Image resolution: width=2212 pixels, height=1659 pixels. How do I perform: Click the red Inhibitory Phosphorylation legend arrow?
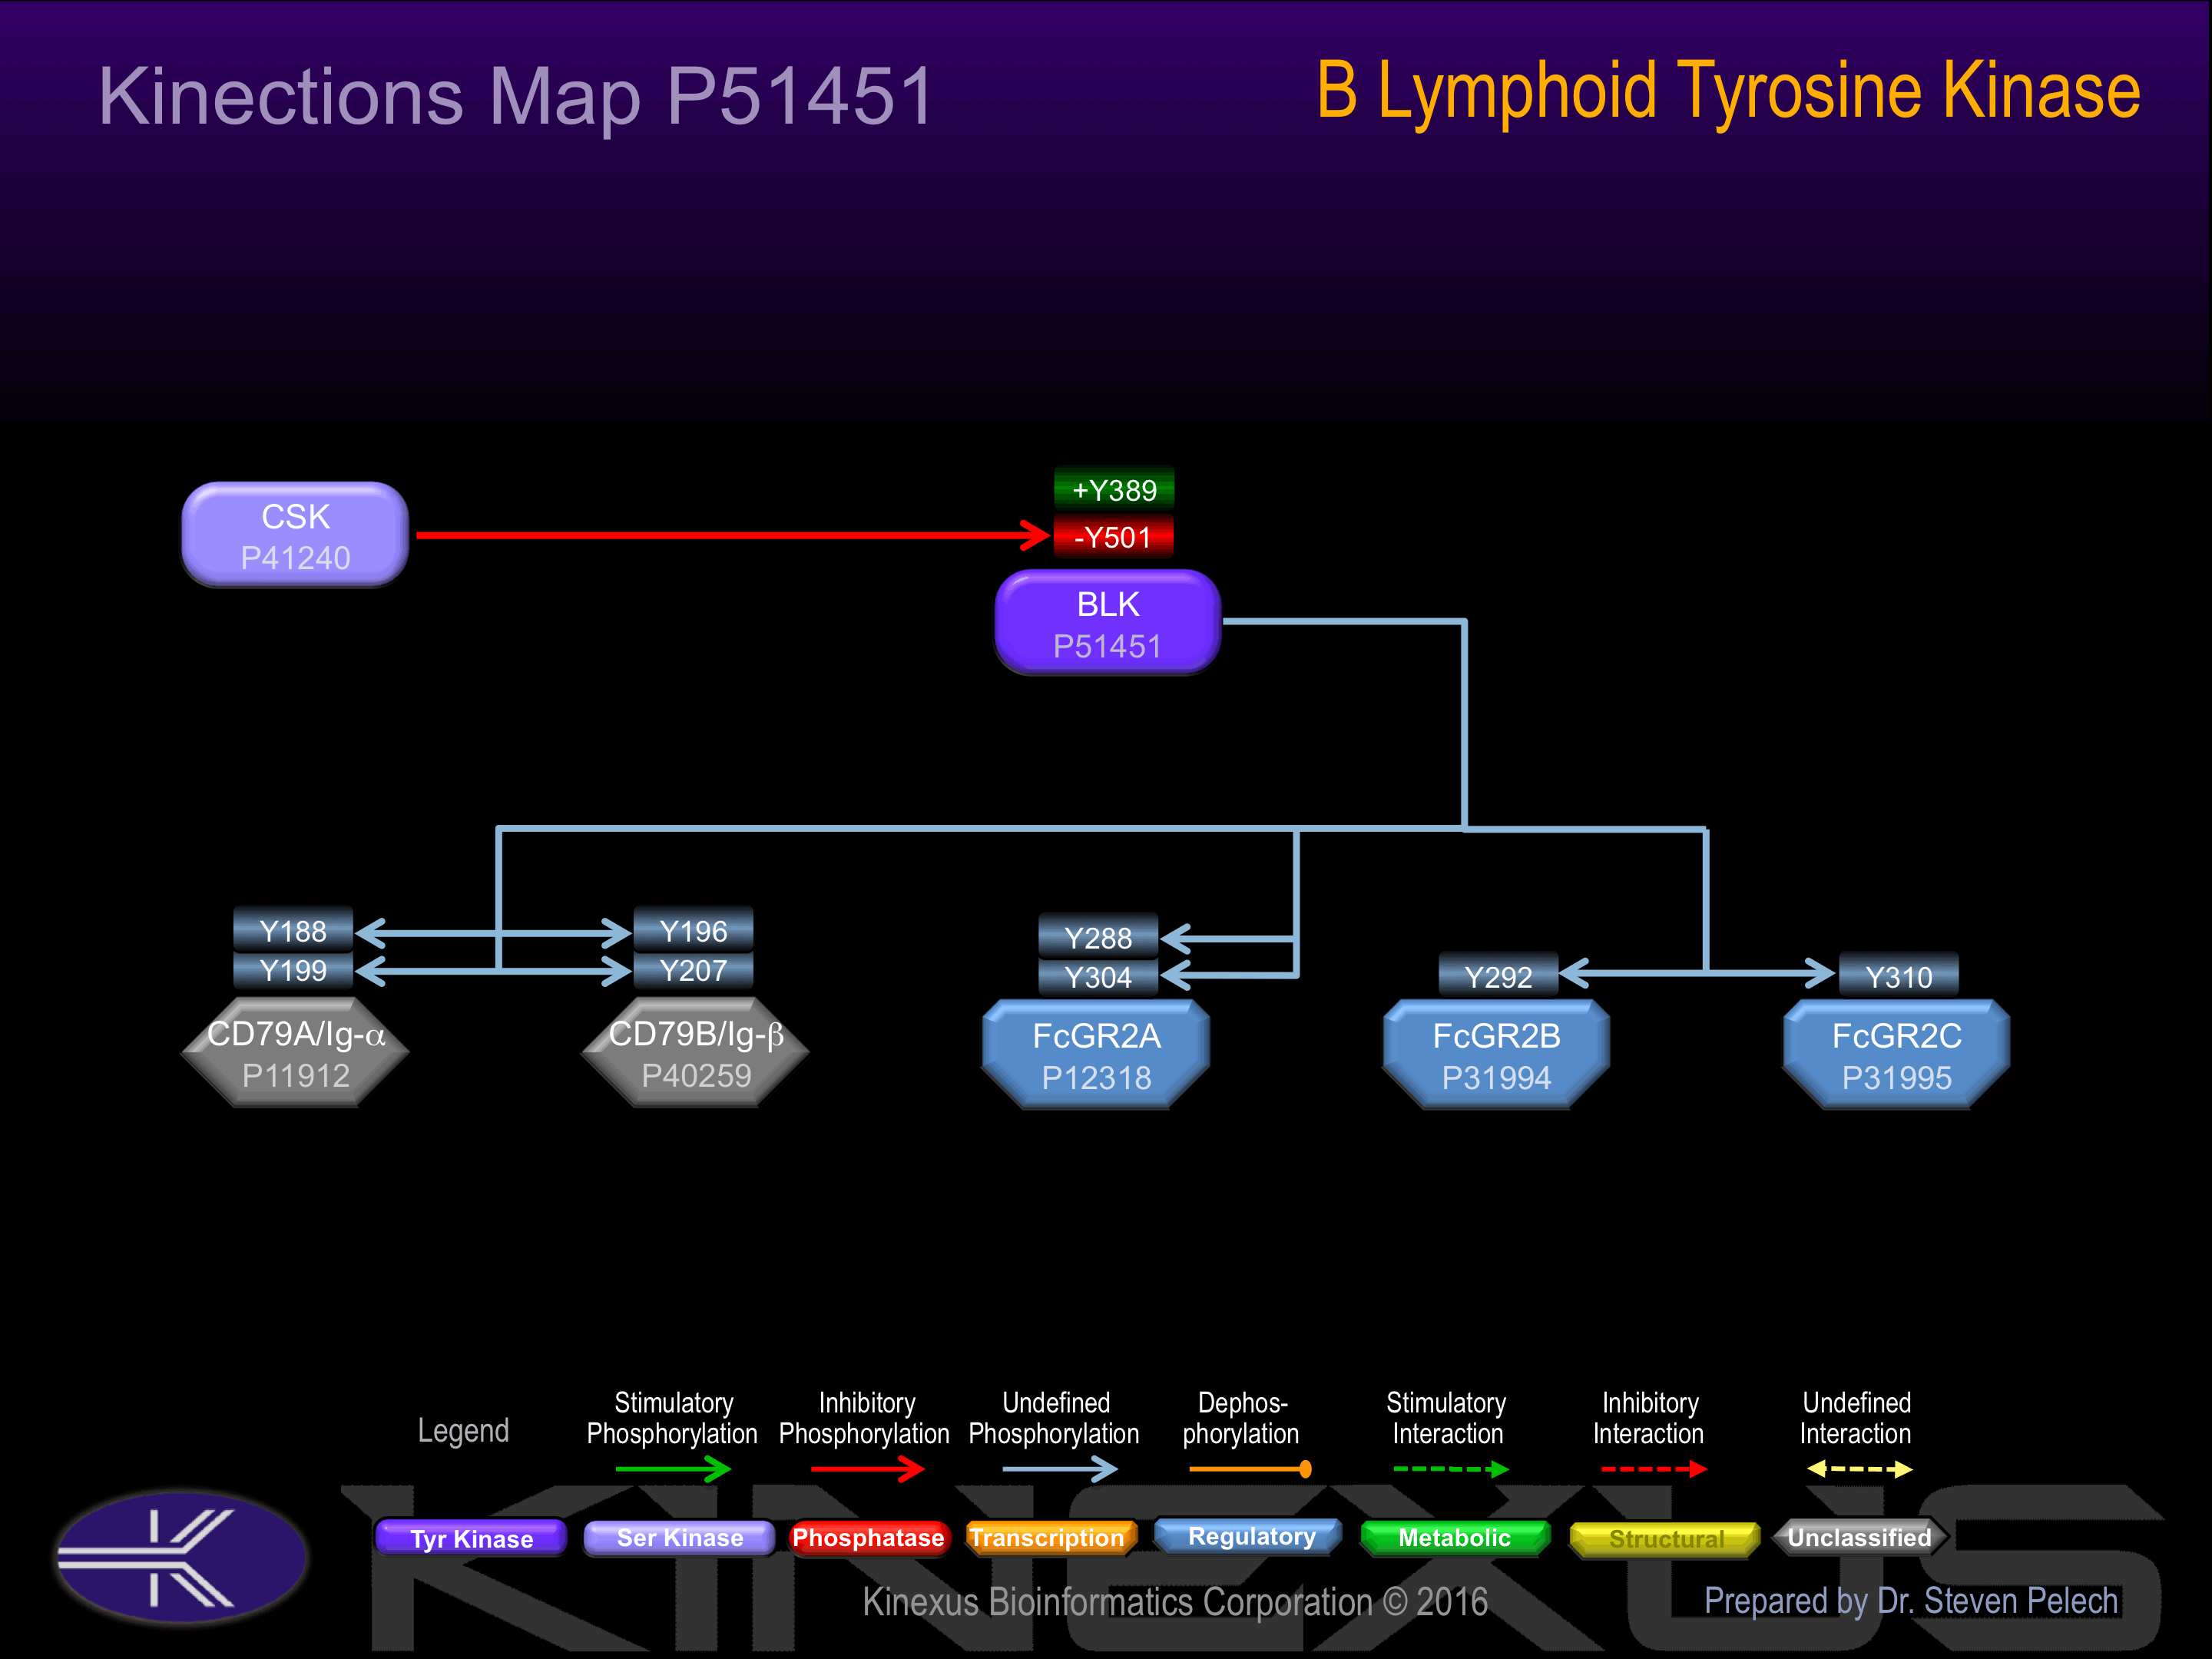[x=867, y=1469]
